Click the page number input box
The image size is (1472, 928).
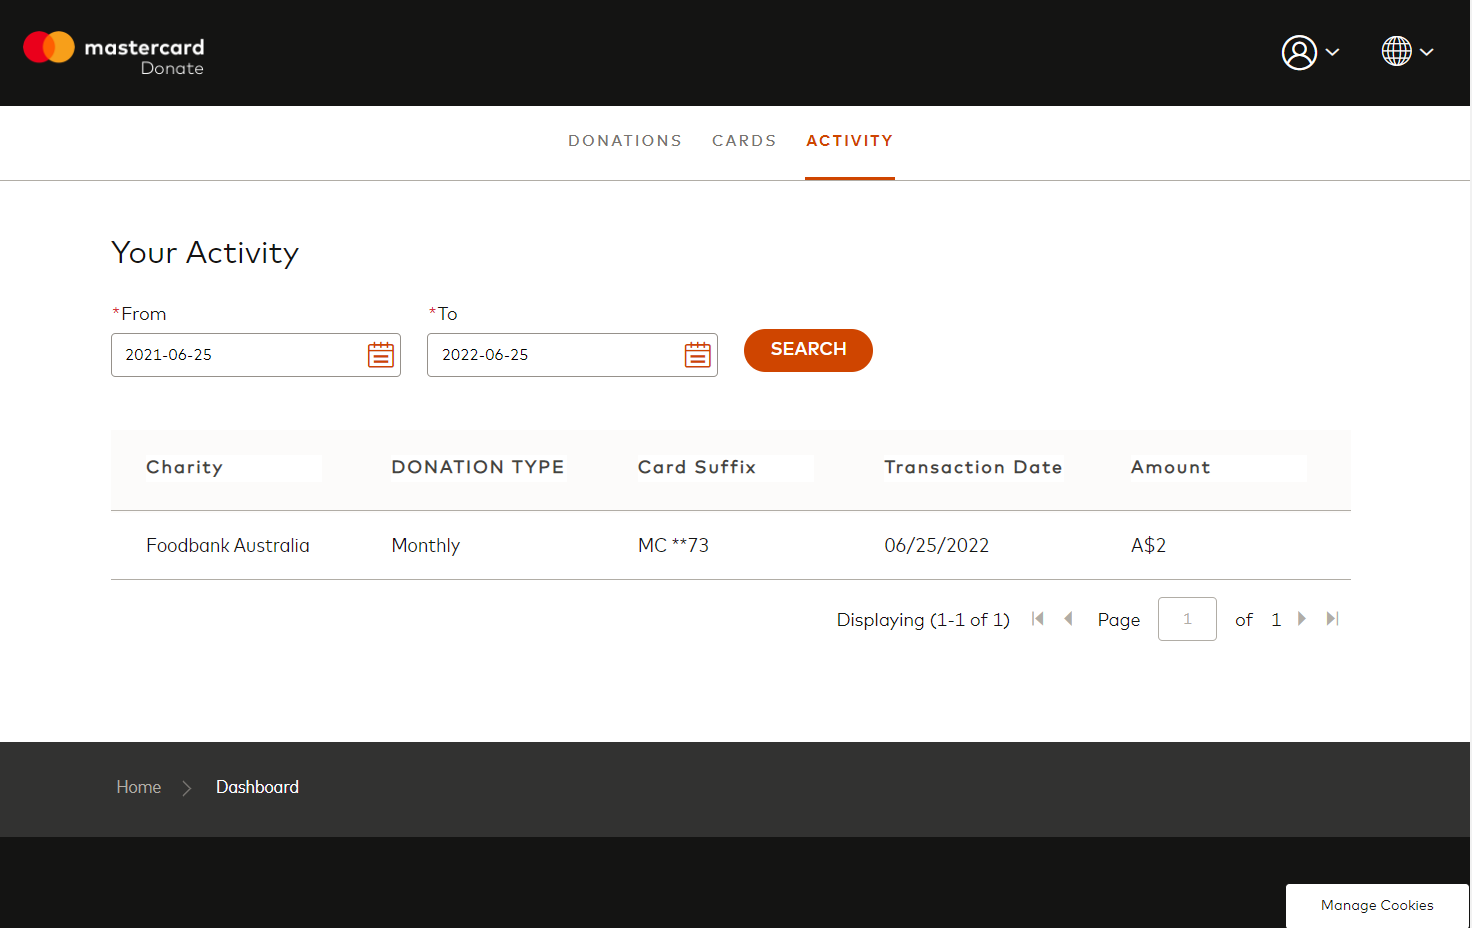(x=1187, y=619)
